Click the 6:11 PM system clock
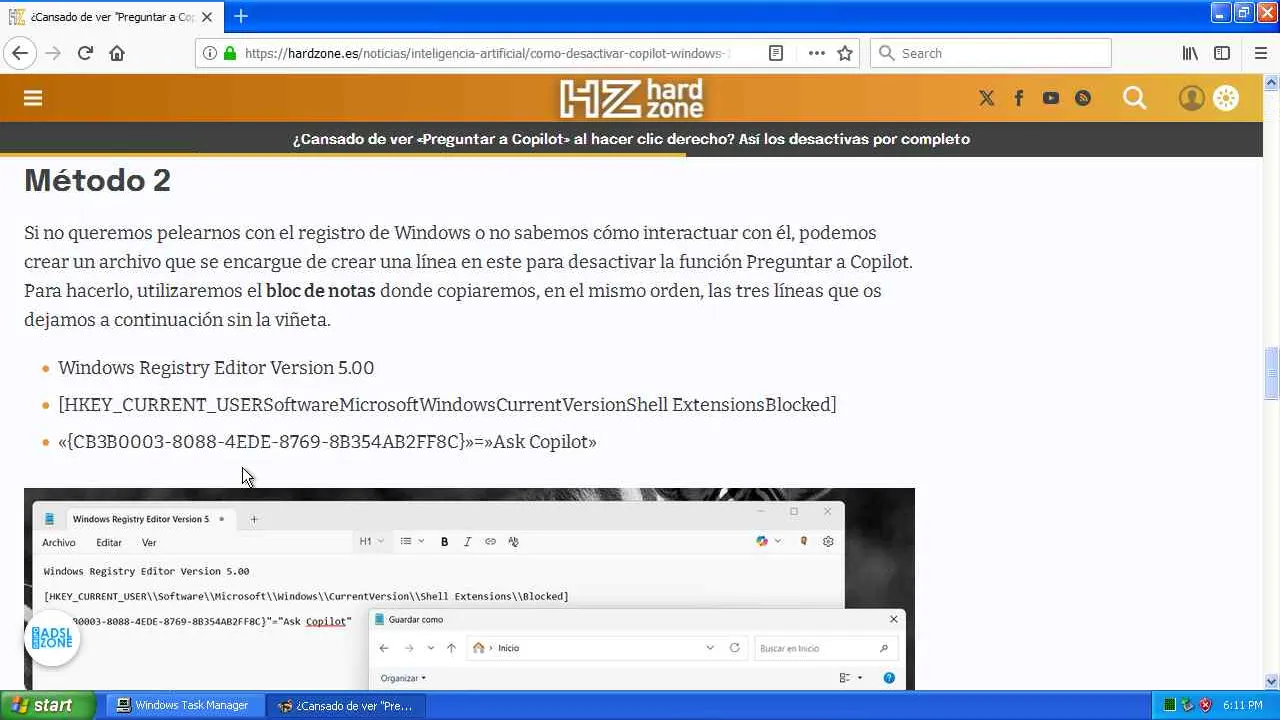 (1242, 705)
